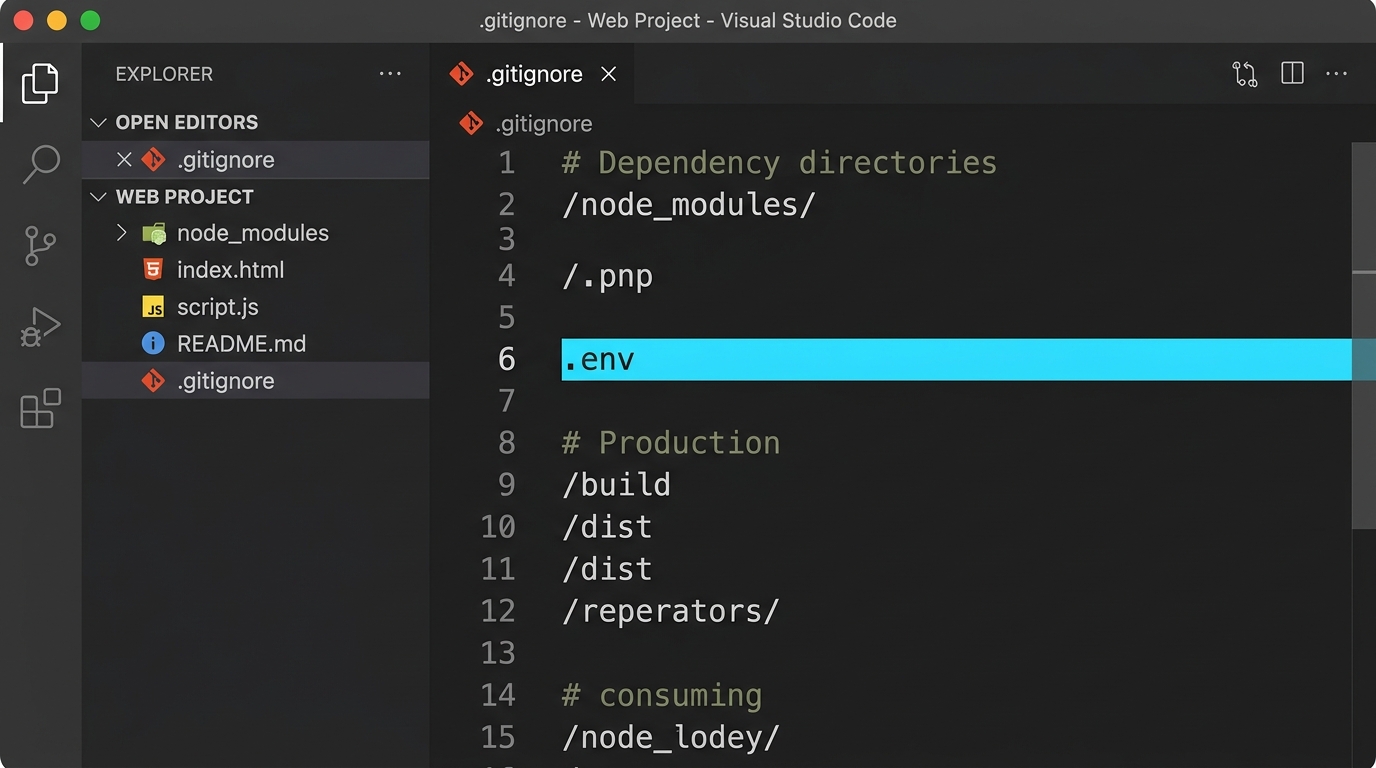Viewport: 1376px width, 768px height.
Task: Split the editor to the right
Action: point(1292,74)
